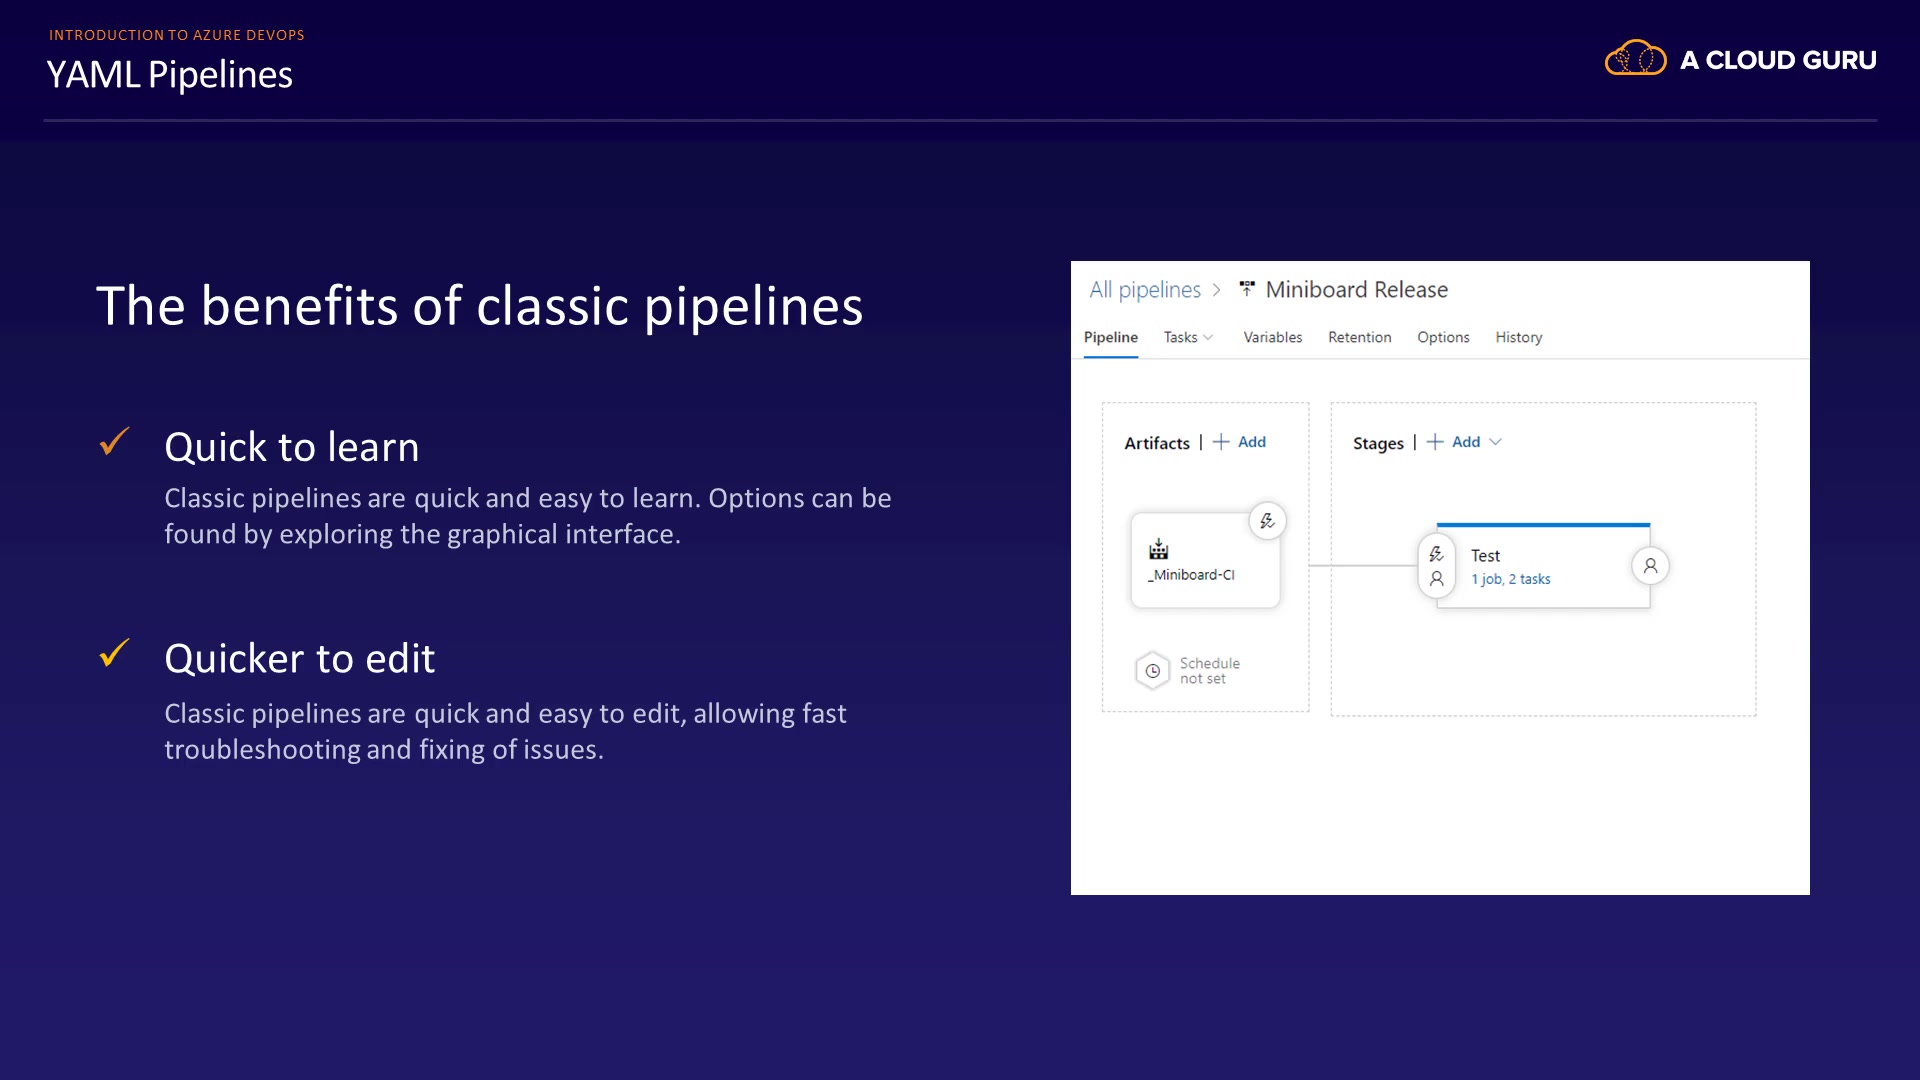Switch to the Variables tab
Image resolution: width=1920 pixels, height=1080 pixels.
pos(1272,338)
